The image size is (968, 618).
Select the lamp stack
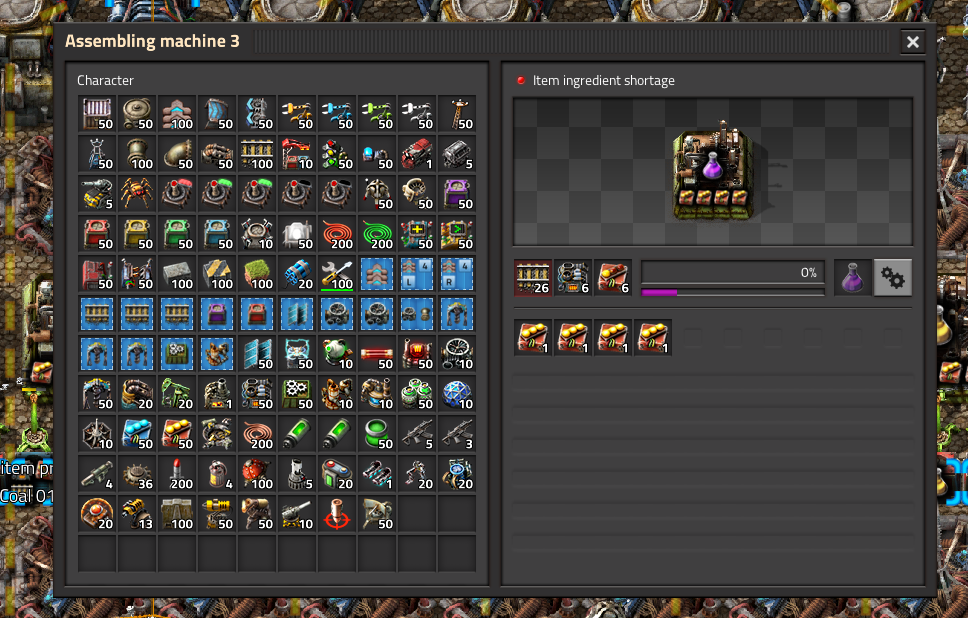tap(297, 234)
